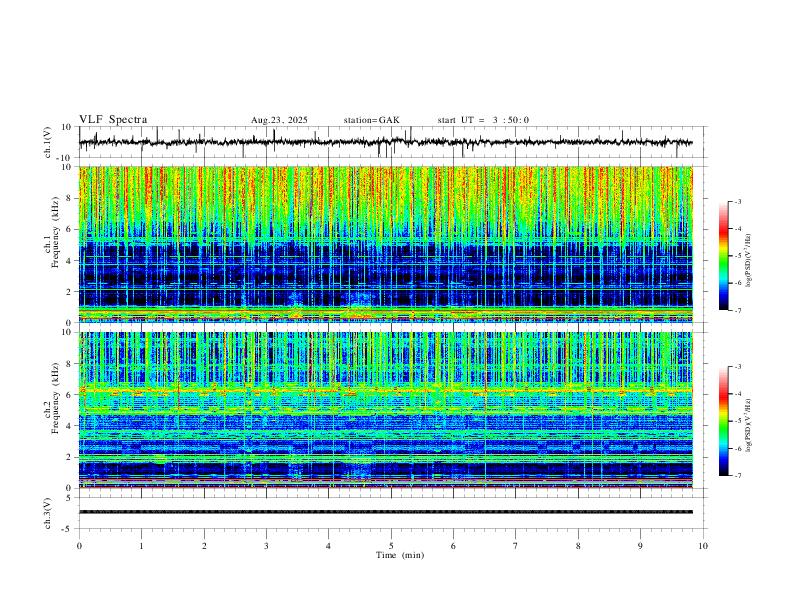This screenshot has width=792, height=612.
Task: Select the ch.1 "Frequency (kHz)" axis label
Action: (x=55, y=230)
